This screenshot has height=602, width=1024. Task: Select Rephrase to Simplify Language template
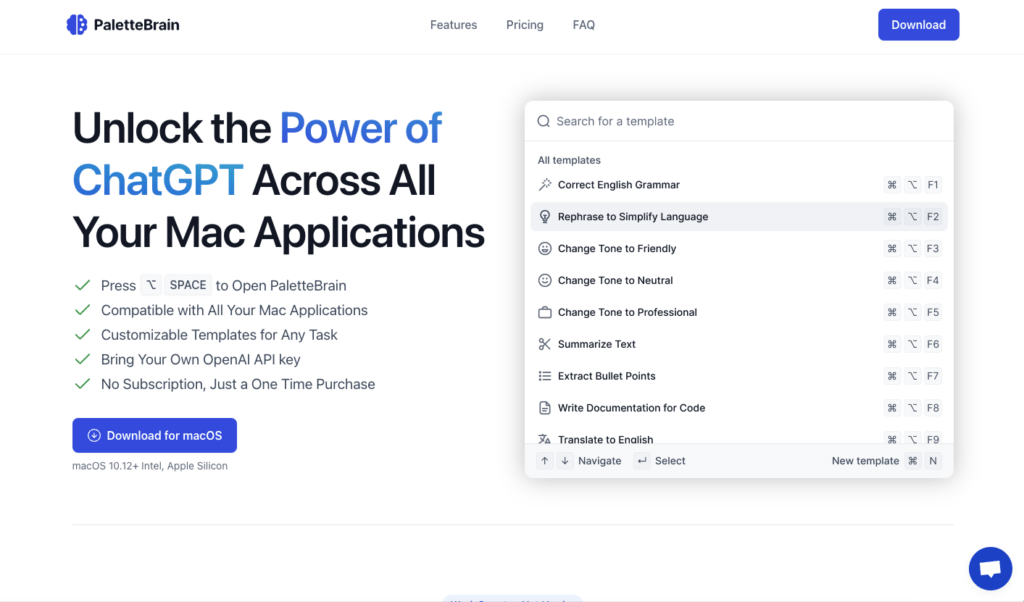[739, 217]
